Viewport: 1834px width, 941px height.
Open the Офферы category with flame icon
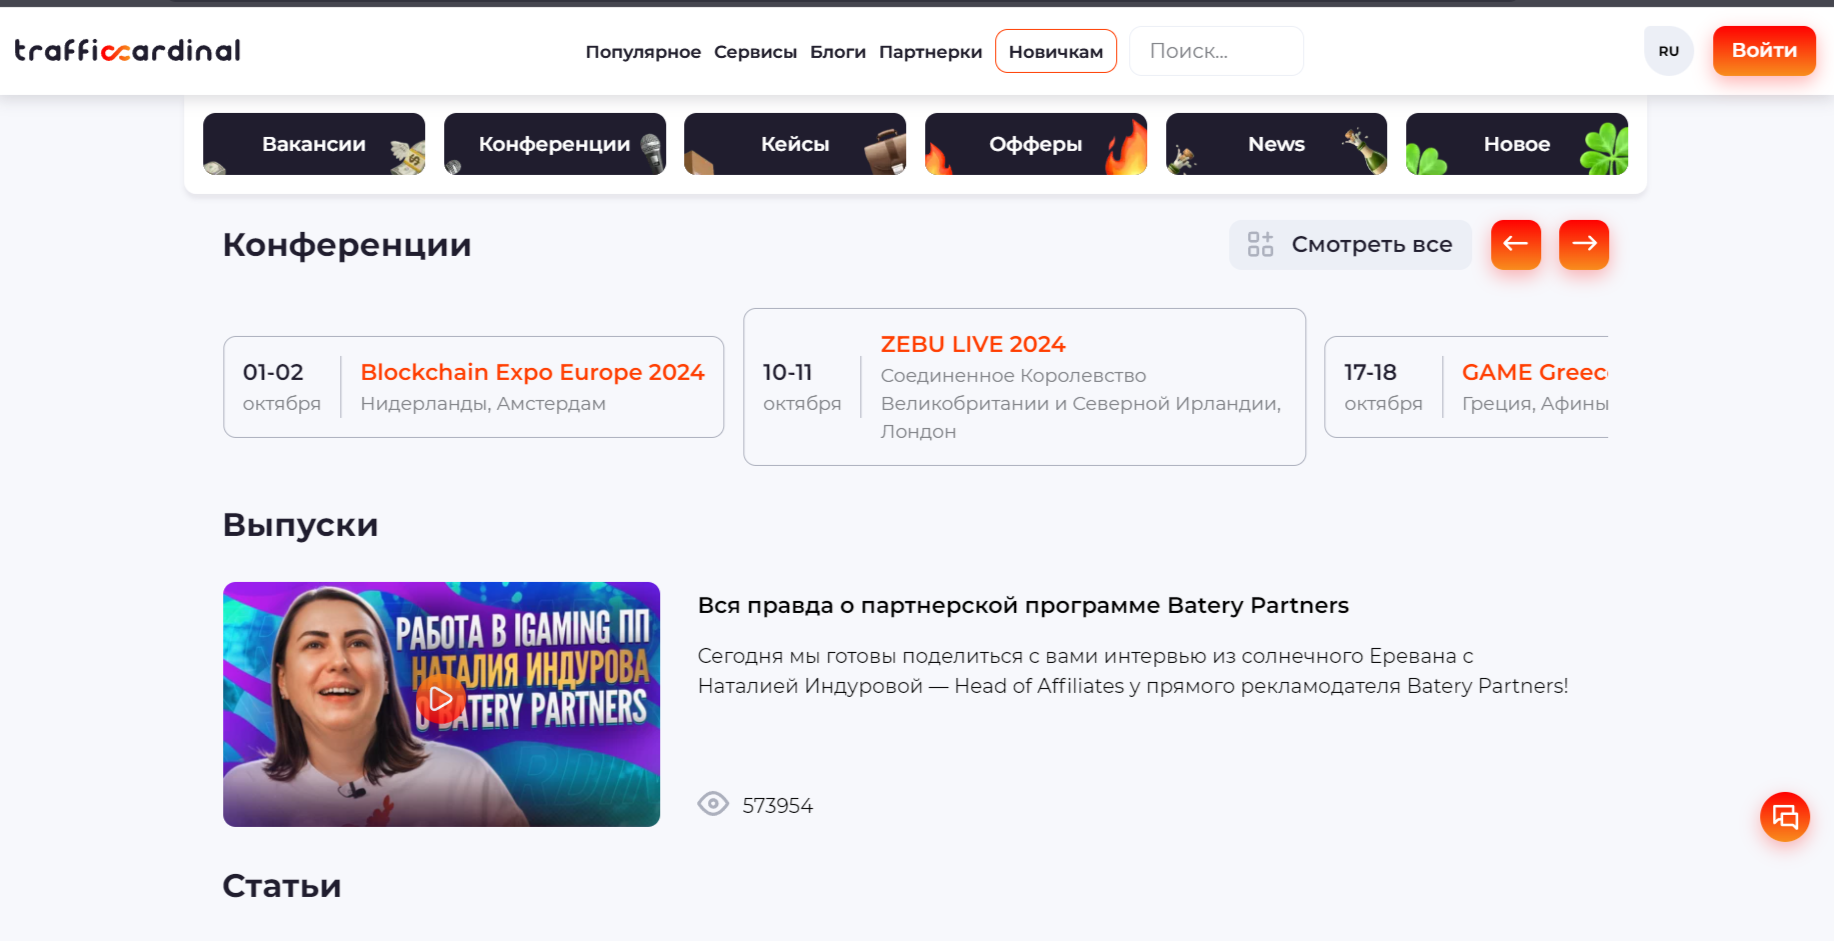click(1035, 144)
